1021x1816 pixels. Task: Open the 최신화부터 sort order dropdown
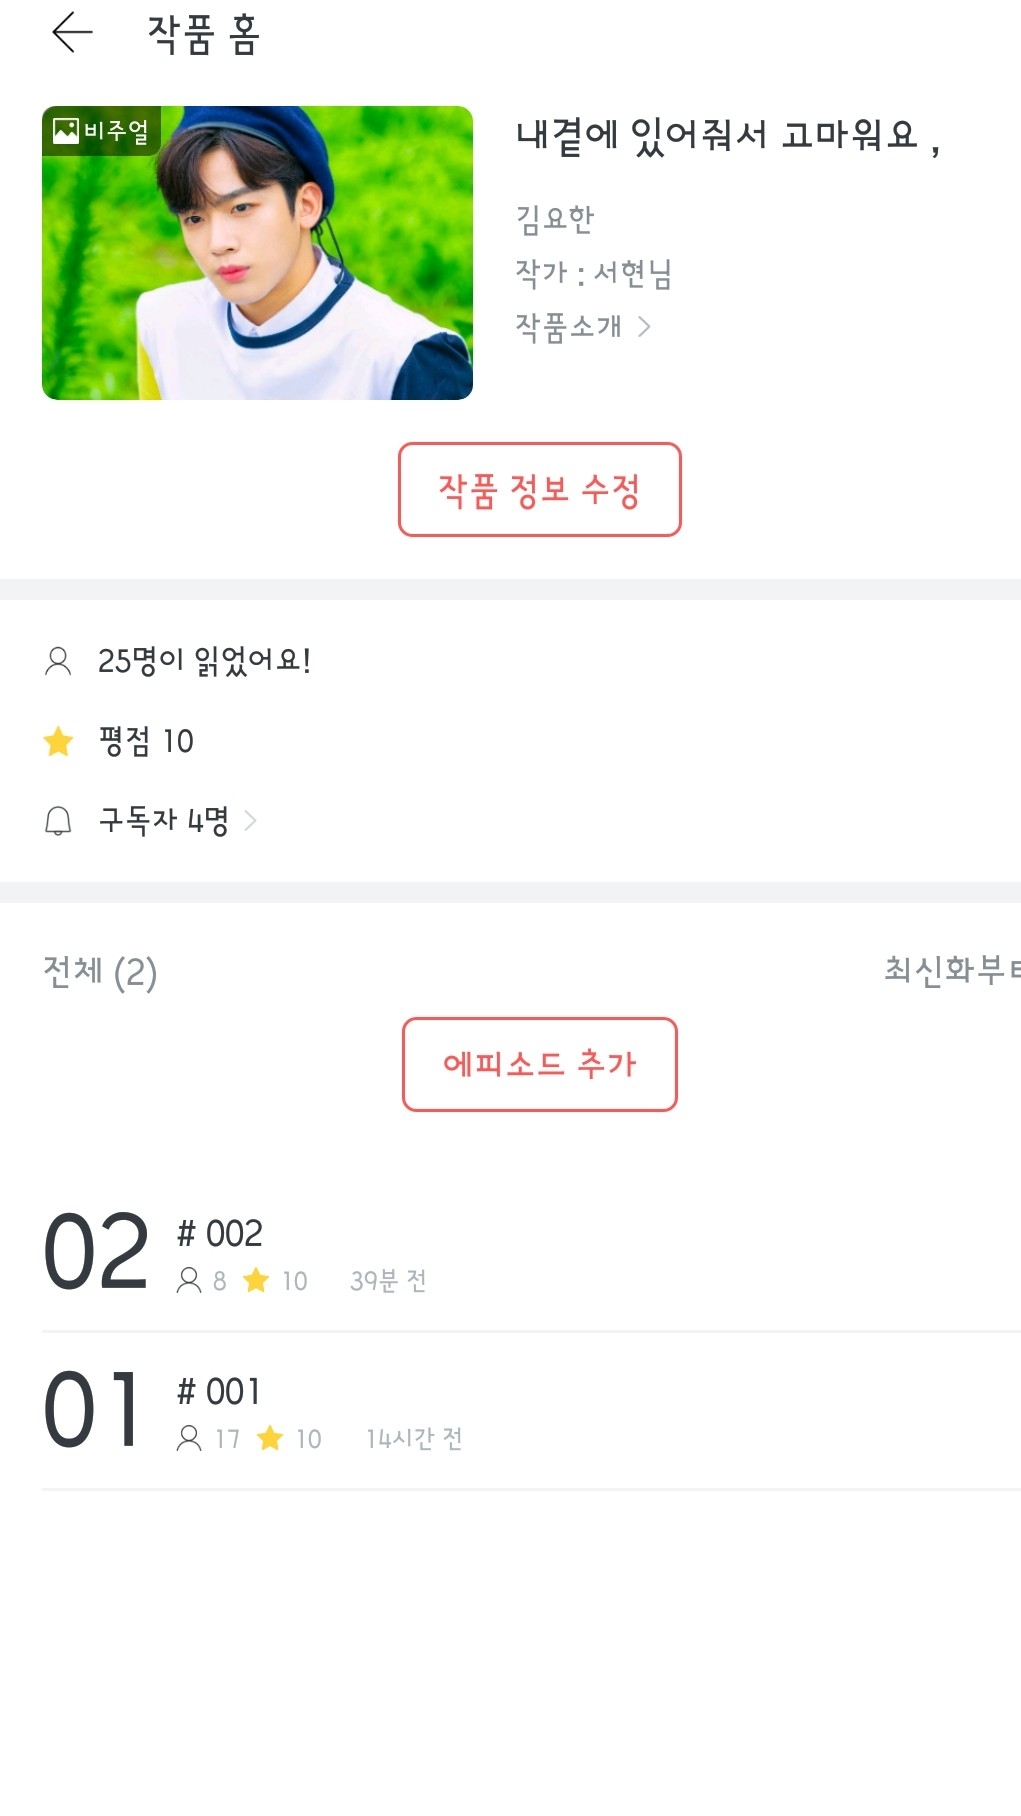click(x=952, y=970)
